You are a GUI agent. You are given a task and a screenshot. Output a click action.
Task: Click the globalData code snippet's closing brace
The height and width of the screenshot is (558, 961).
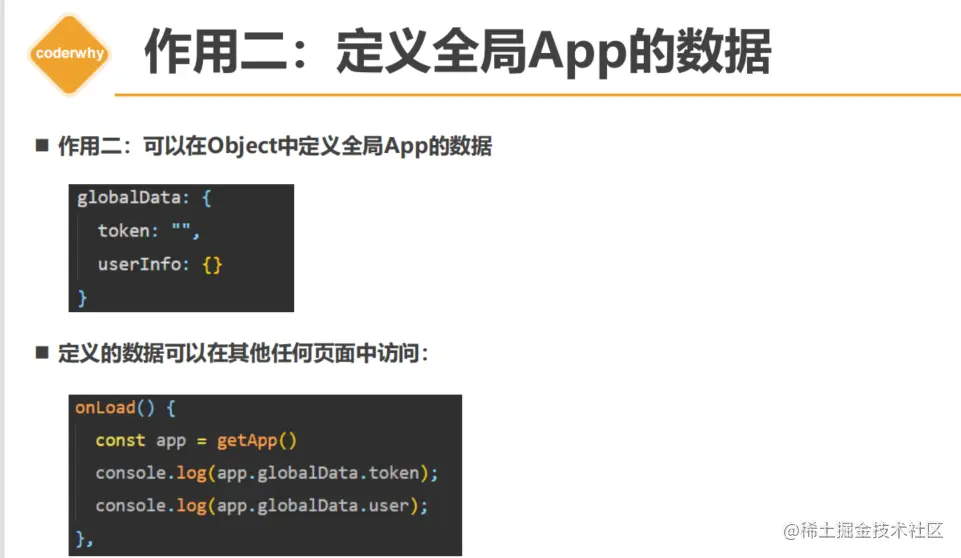point(82,298)
